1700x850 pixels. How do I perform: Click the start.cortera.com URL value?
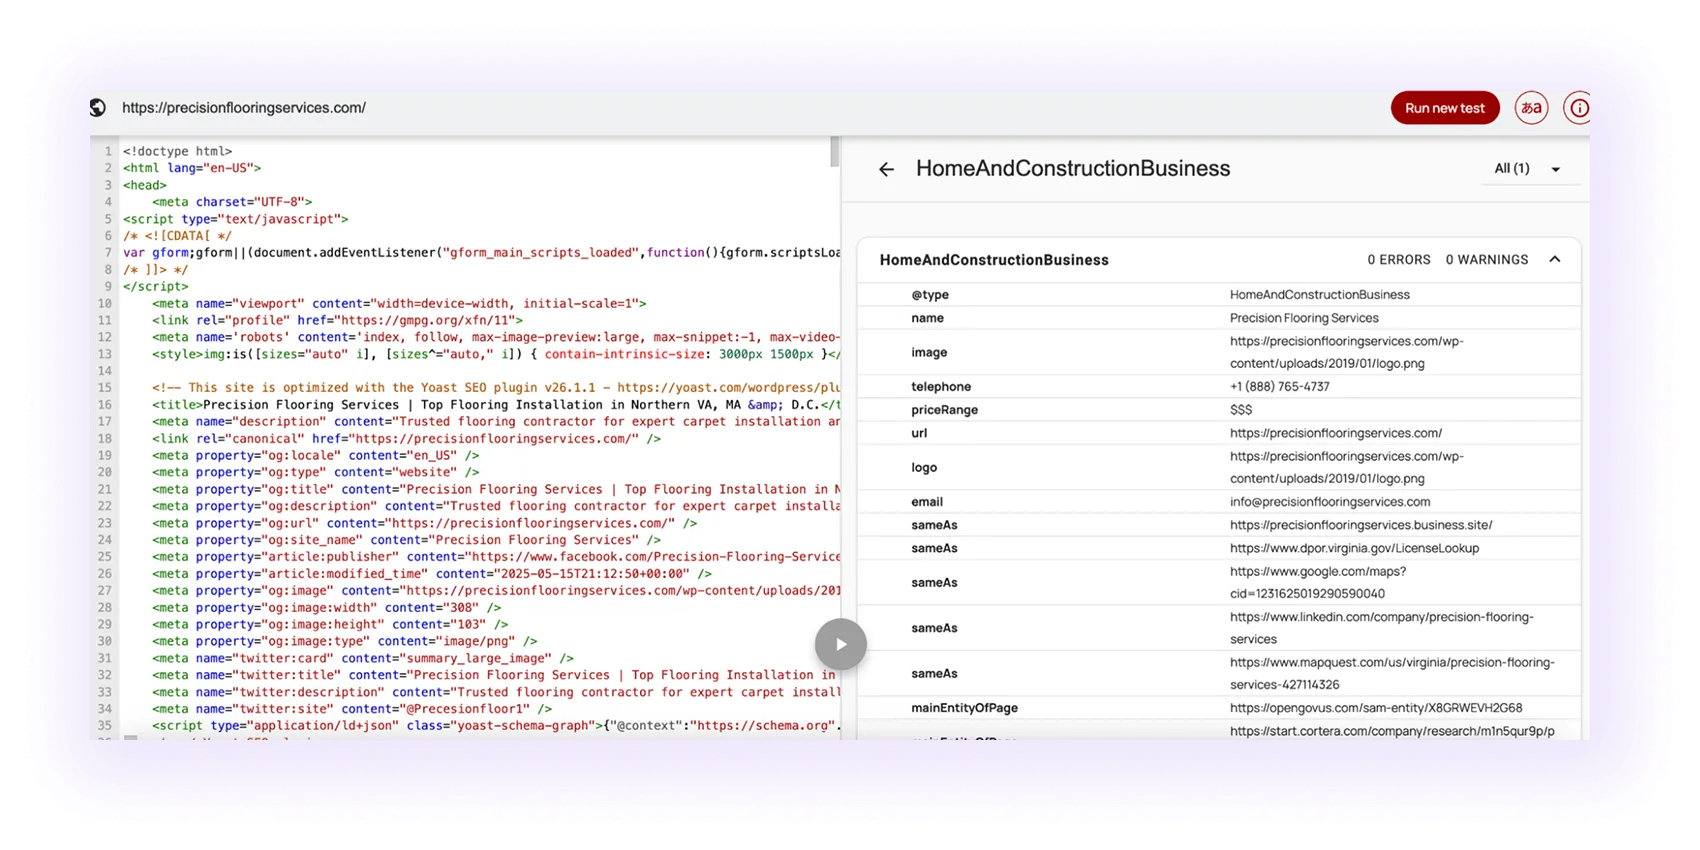coord(1392,731)
